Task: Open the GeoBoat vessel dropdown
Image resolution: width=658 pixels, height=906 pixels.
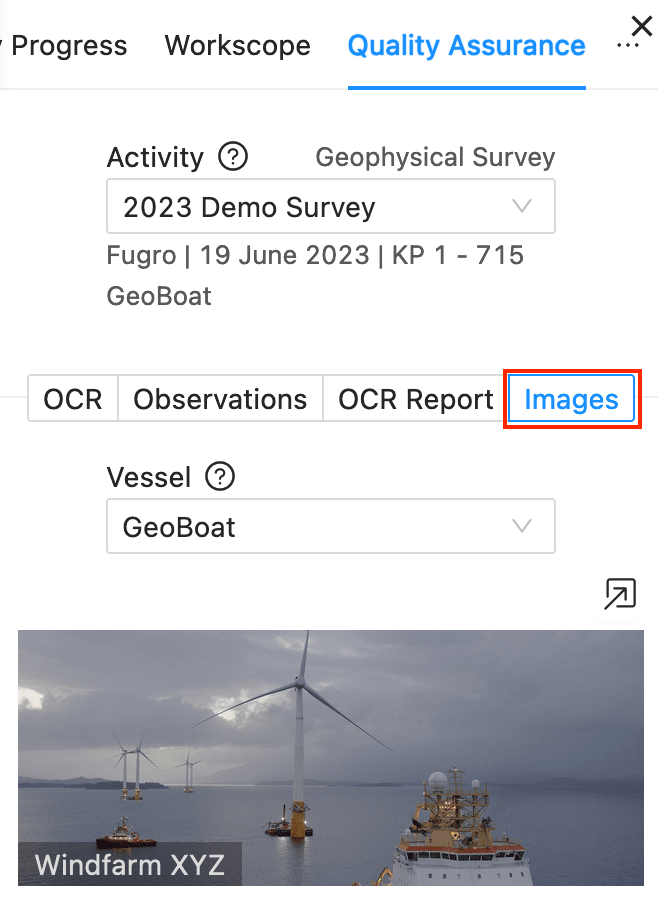Action: 331,526
